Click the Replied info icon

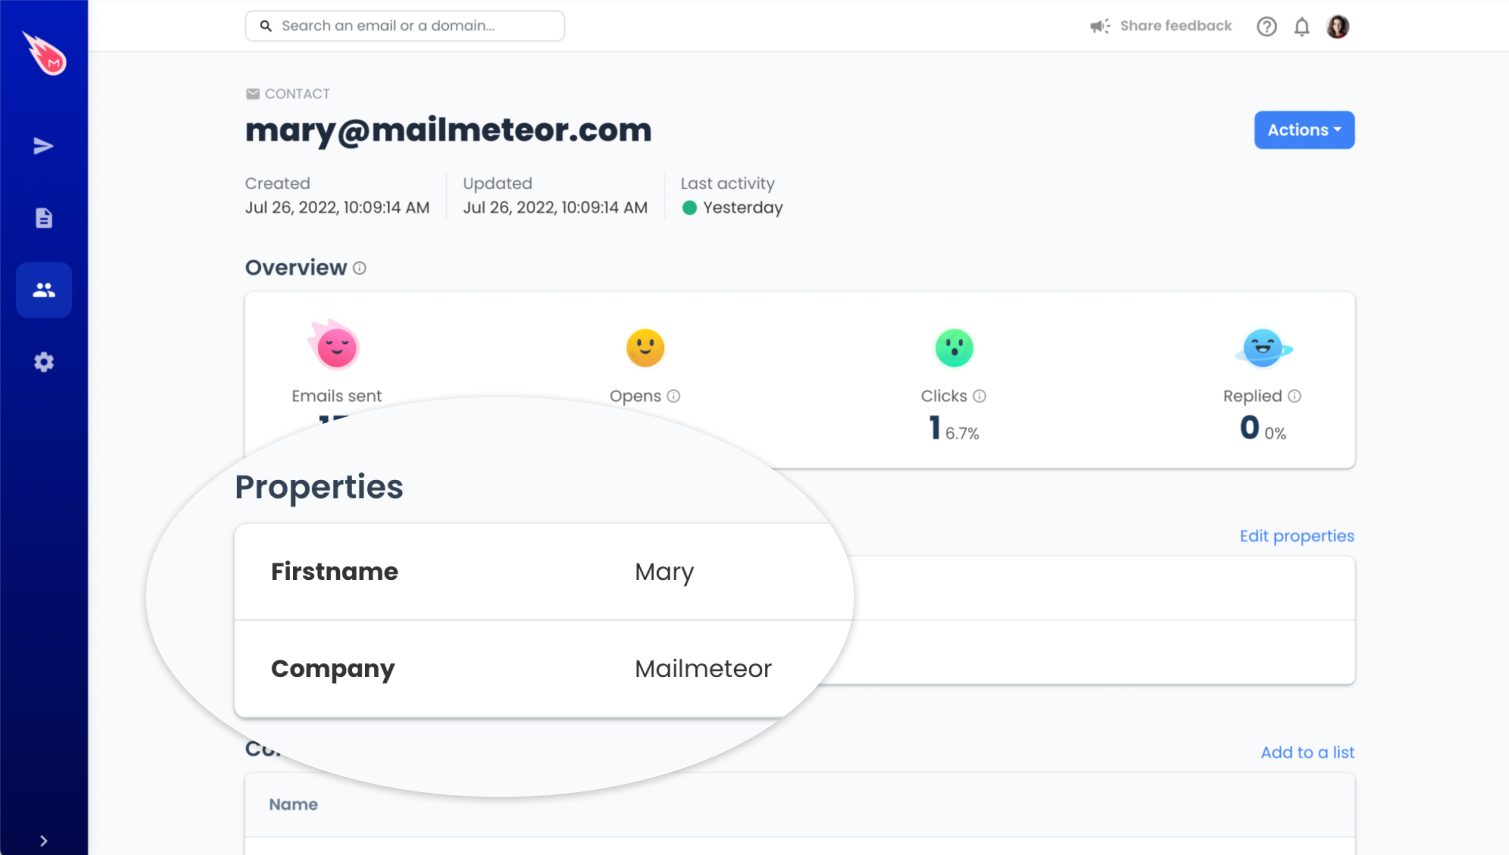pos(1295,396)
